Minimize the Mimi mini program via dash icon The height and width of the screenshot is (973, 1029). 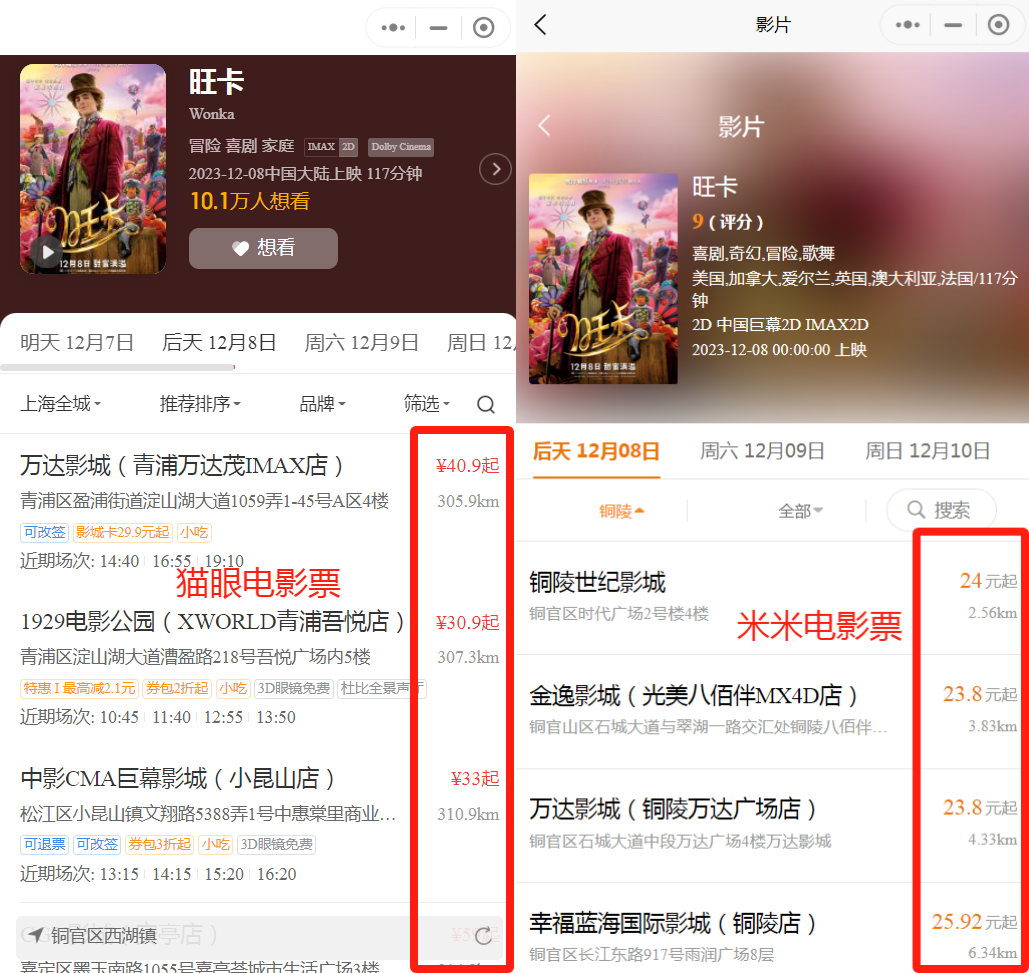click(x=953, y=25)
